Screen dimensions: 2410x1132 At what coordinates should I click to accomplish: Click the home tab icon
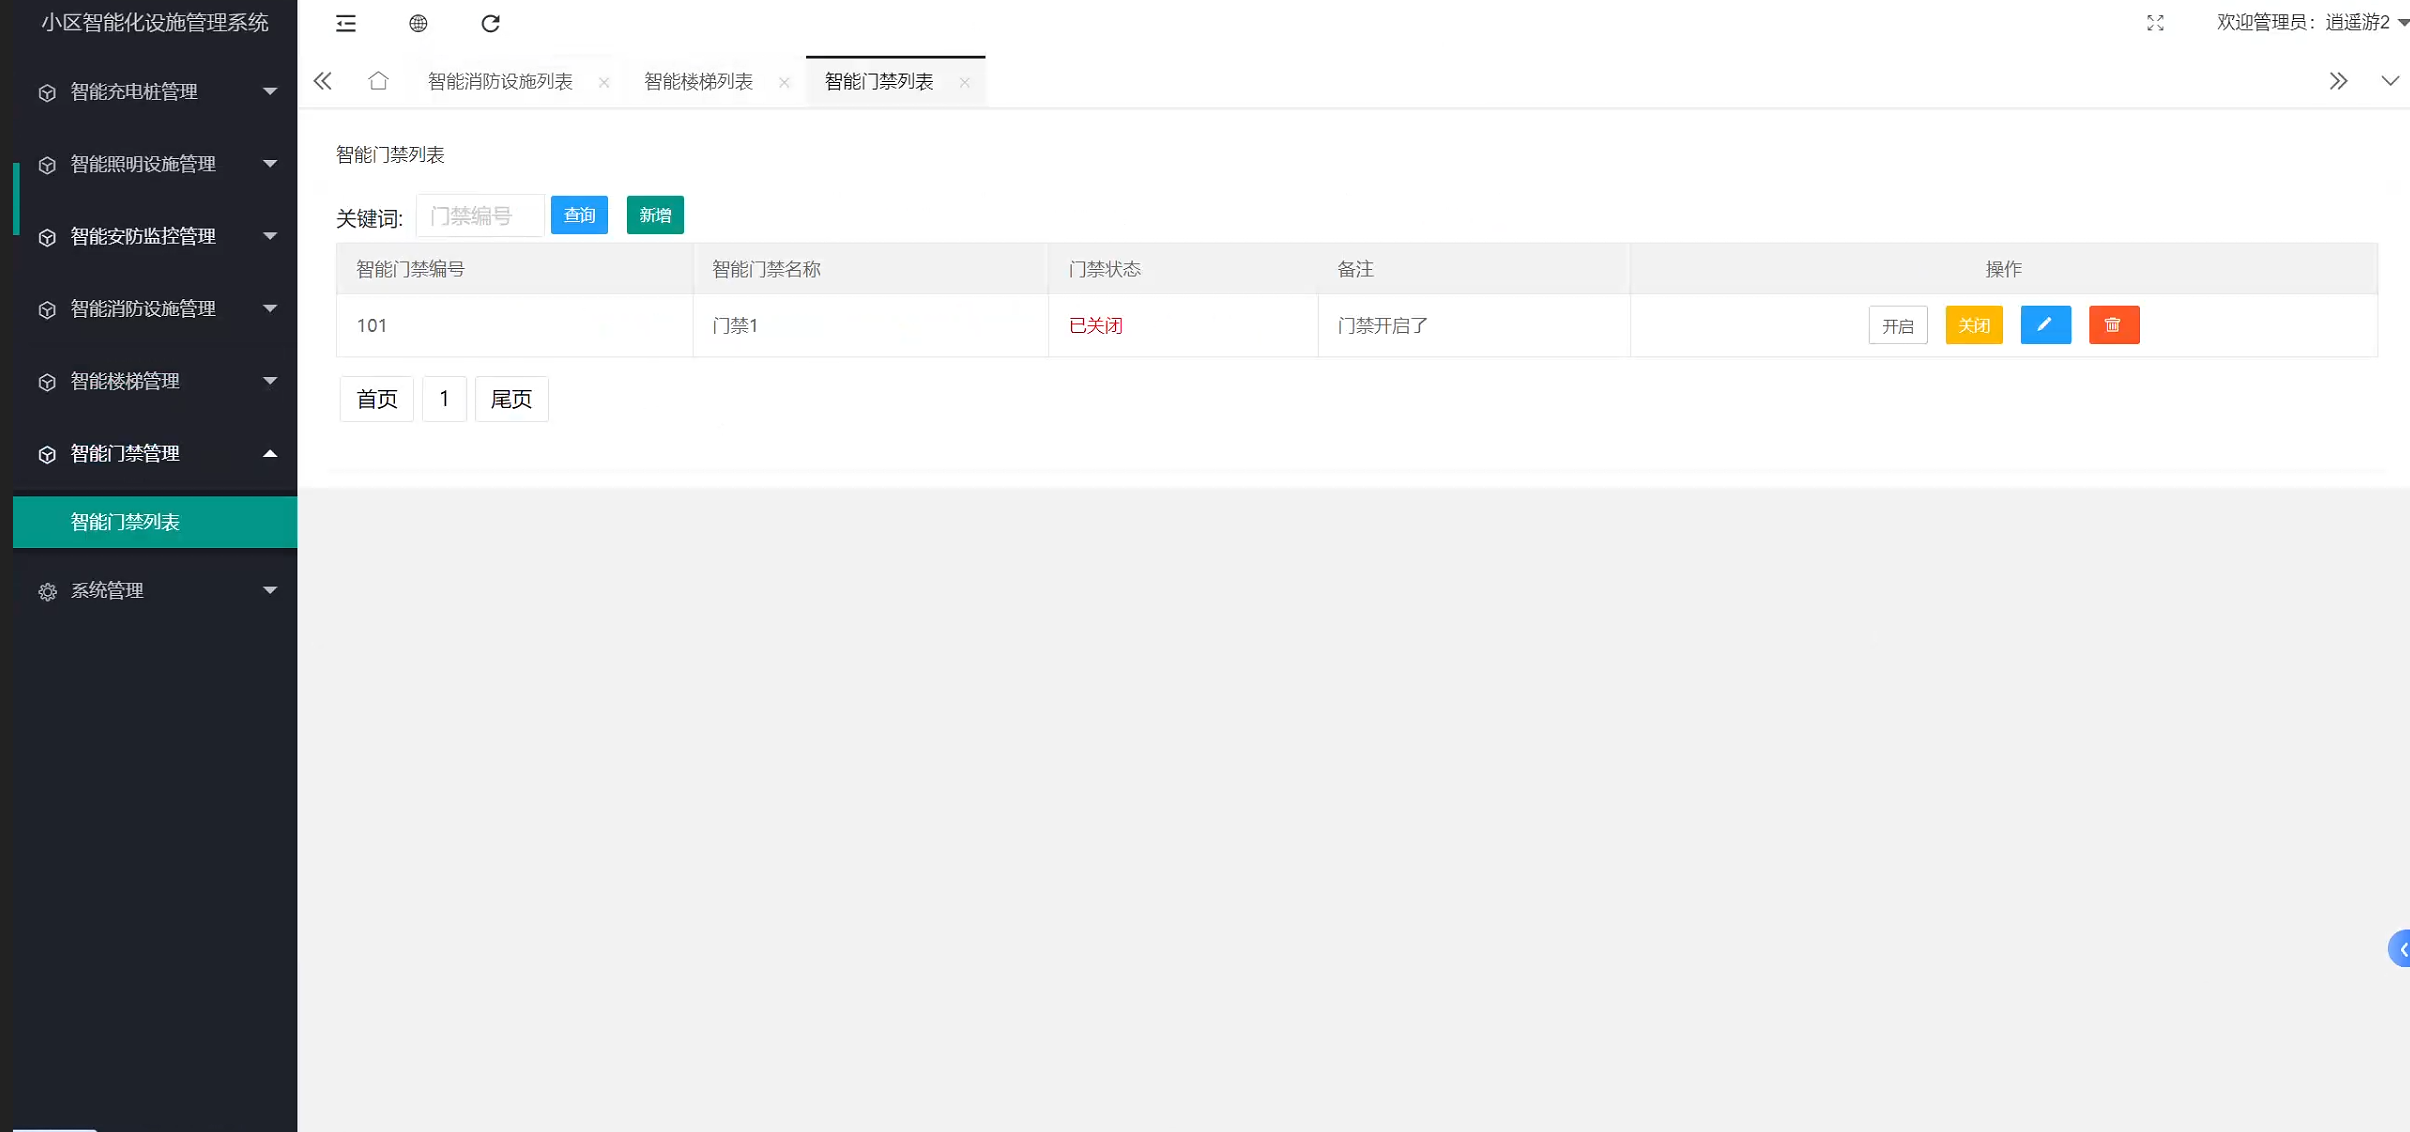point(378,81)
